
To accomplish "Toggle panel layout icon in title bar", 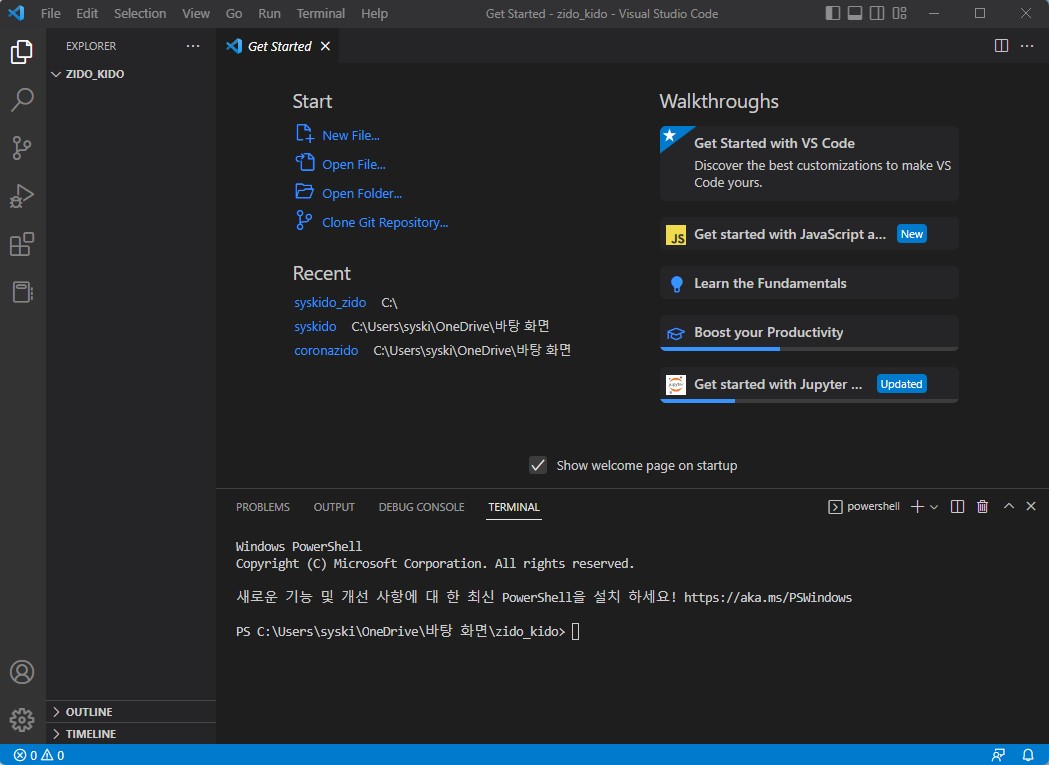I will point(855,13).
